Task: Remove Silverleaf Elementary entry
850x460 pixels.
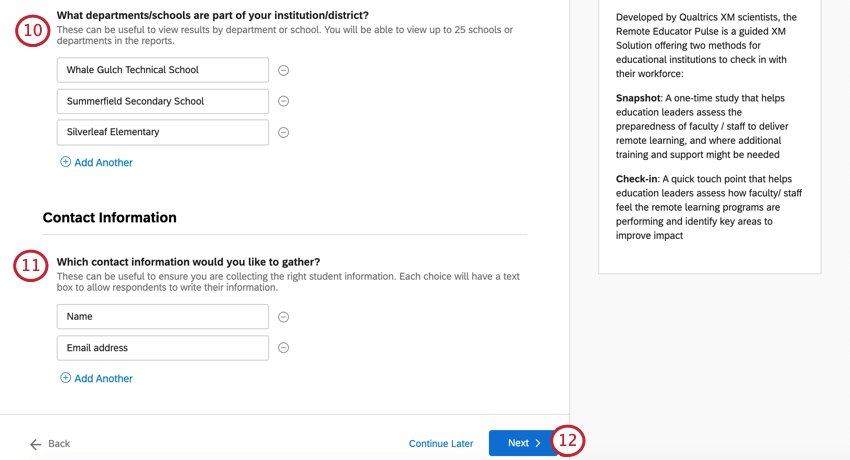Action: pyautogui.click(x=283, y=132)
